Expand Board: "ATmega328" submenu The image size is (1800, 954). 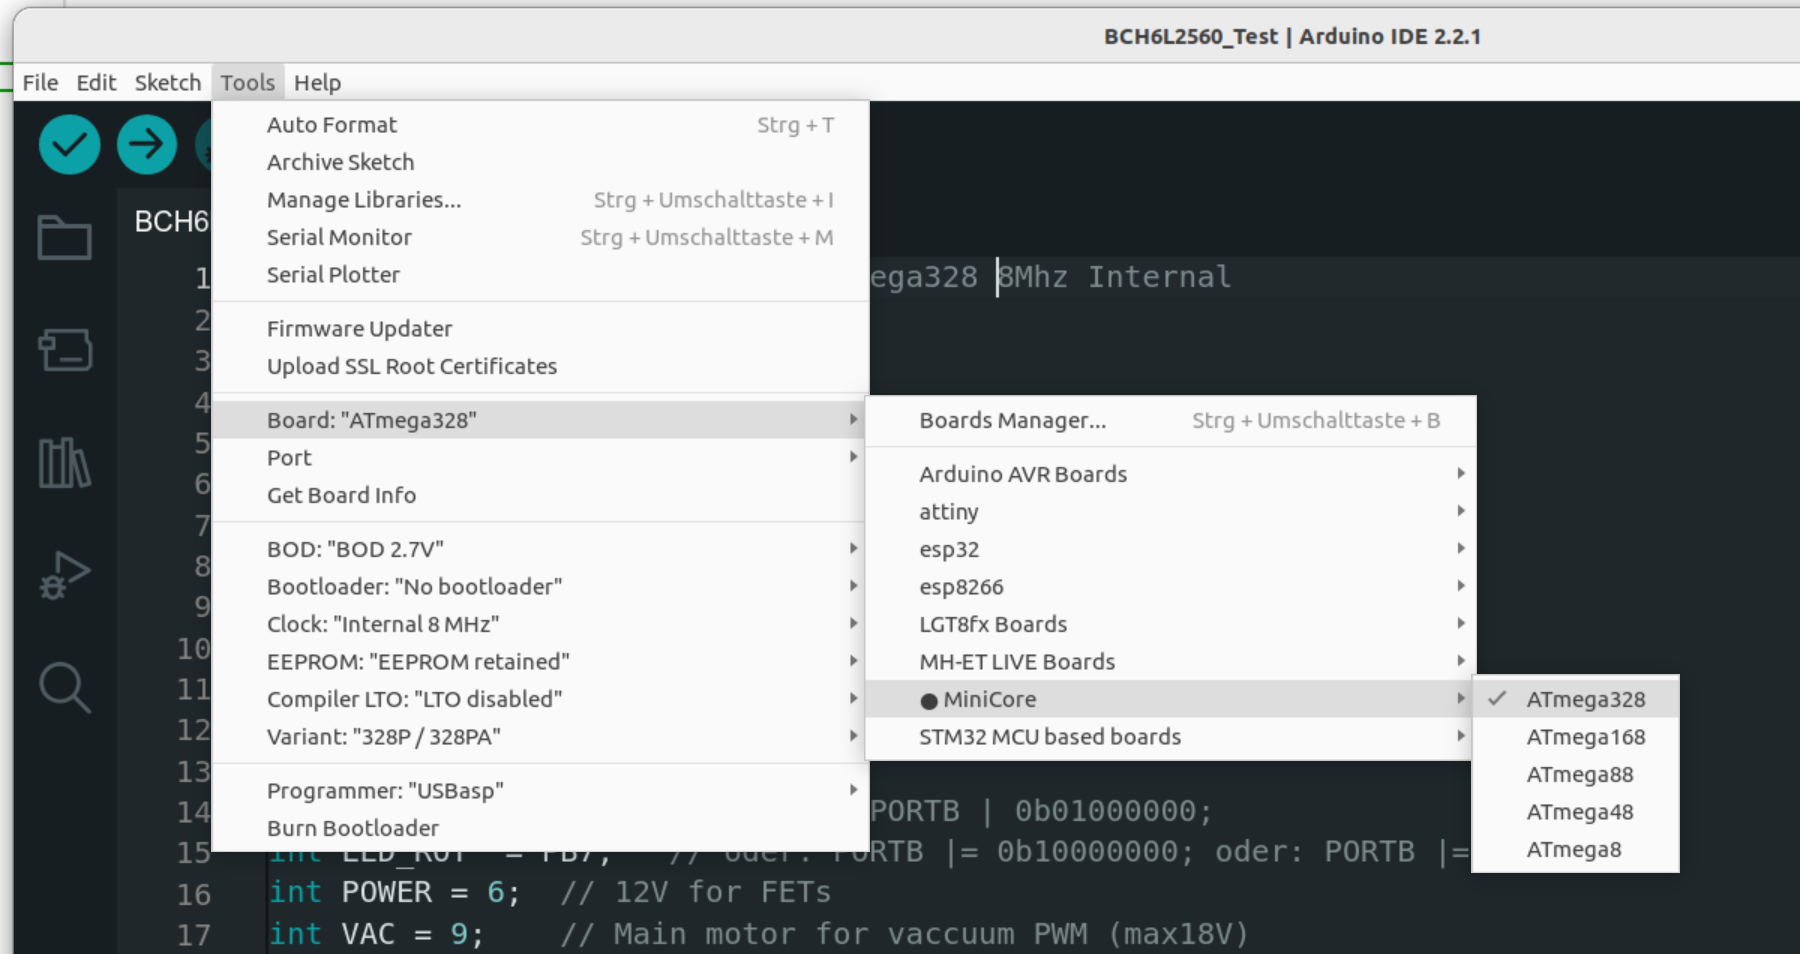[540, 420]
